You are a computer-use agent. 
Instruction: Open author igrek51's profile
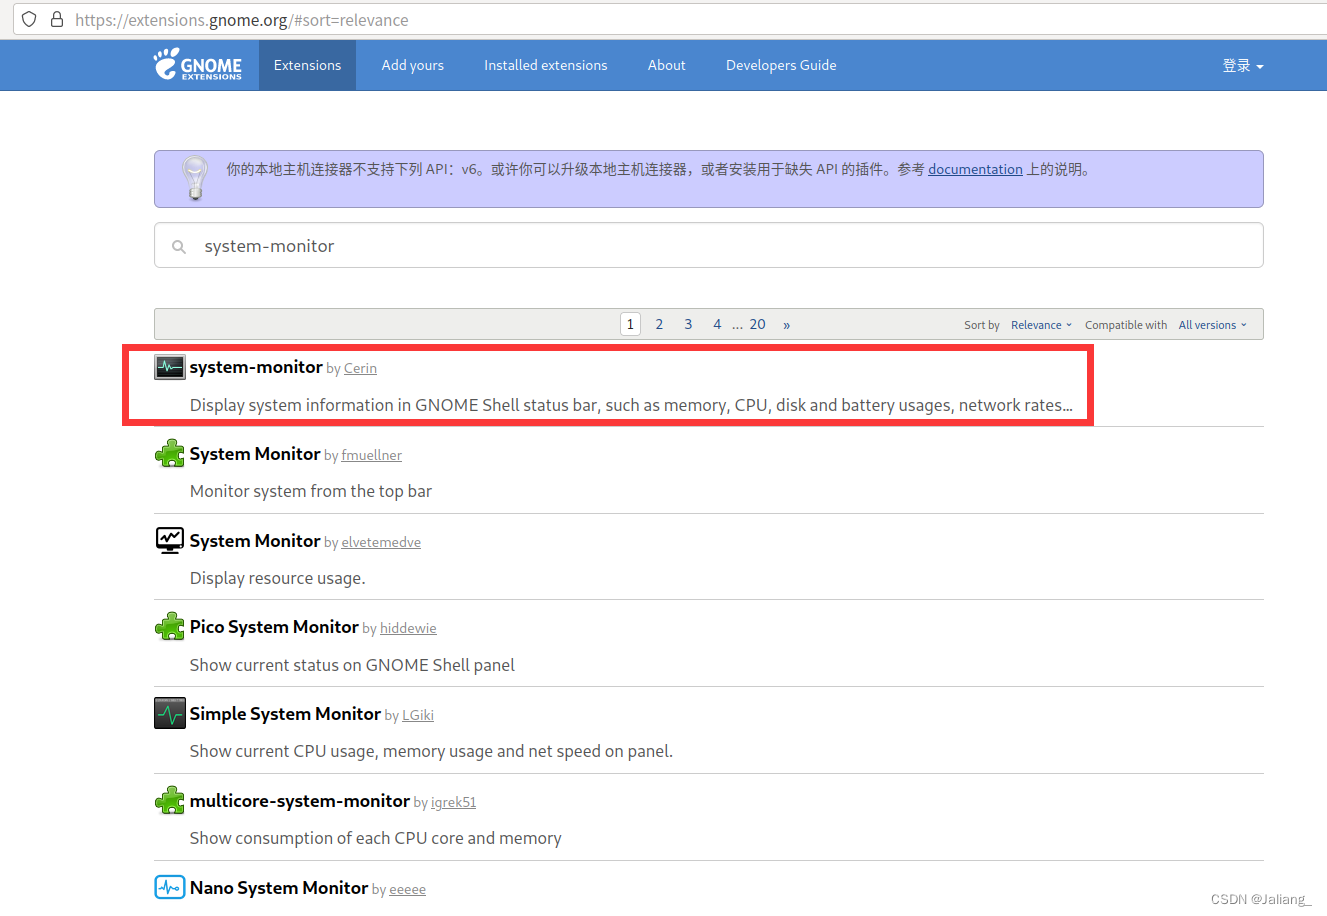point(453,802)
